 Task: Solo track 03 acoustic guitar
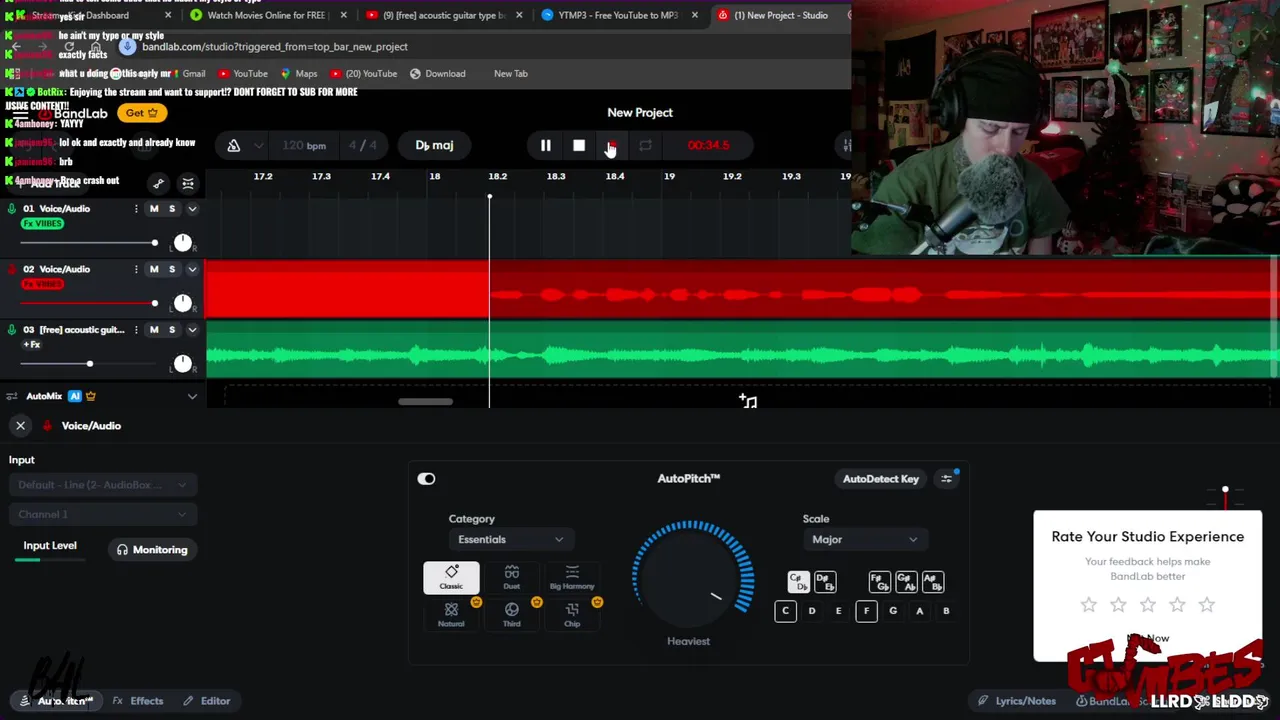172,330
